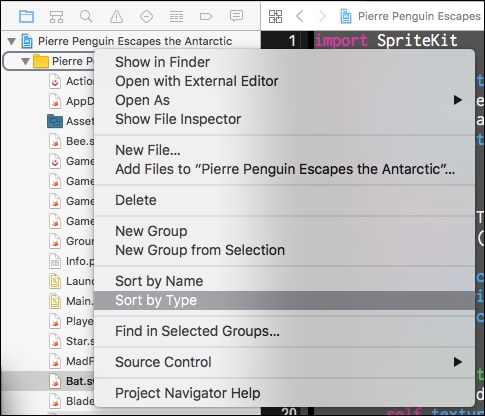Choose Find in Selected Groups…
The width and height of the screenshot is (485, 416).
[284, 331]
